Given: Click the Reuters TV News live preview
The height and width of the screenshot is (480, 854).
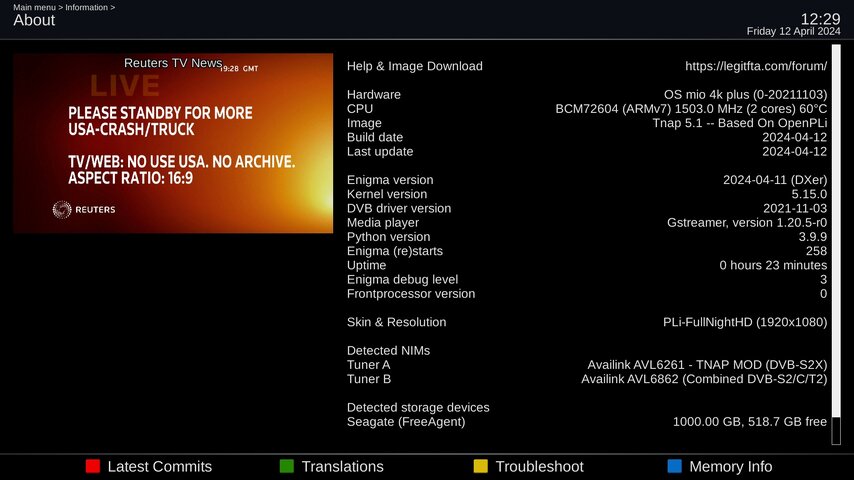Looking at the screenshot, I should tap(173, 143).
